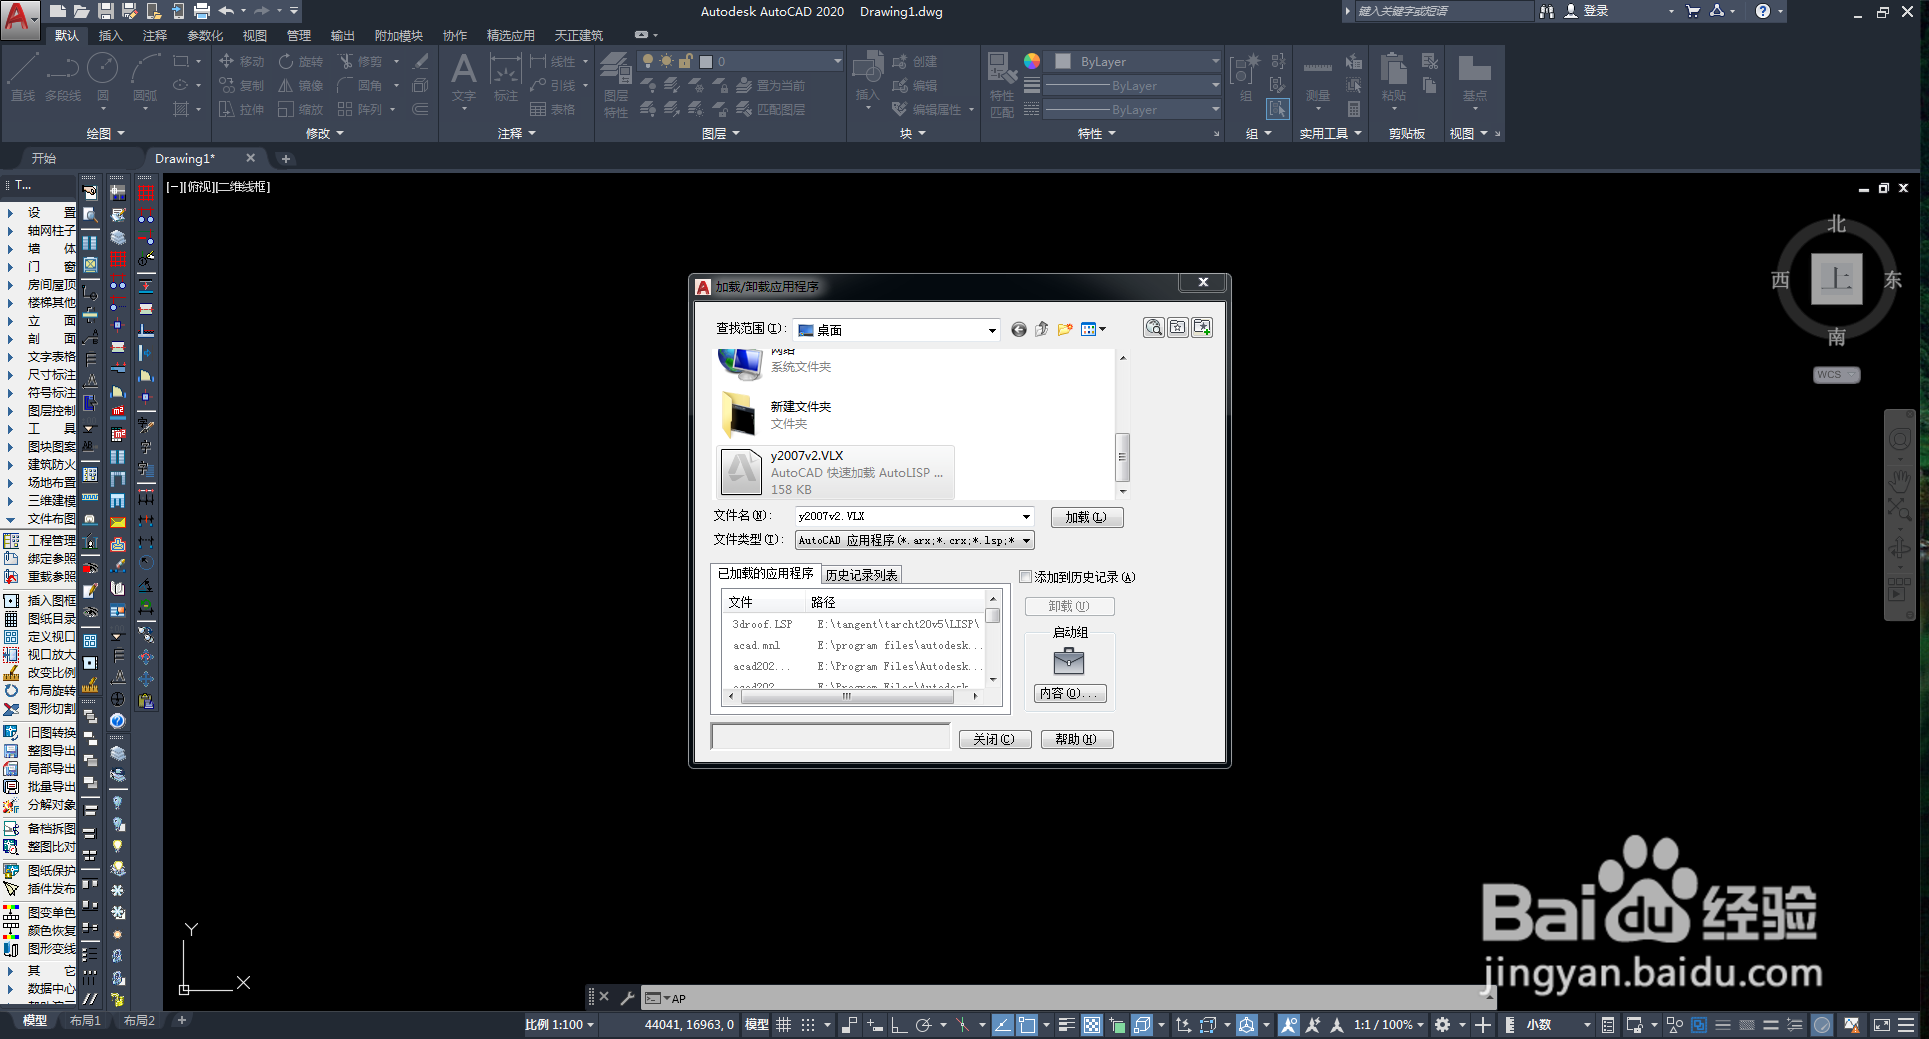Open the 文件名 filename dropdown arrow

click(1025, 517)
